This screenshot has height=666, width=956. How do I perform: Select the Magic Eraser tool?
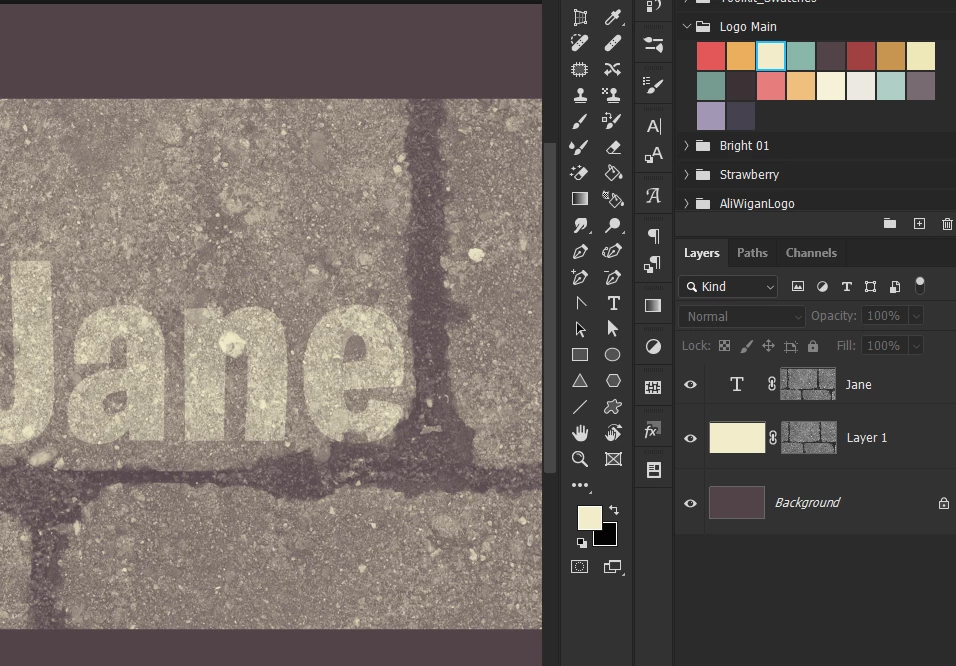coord(579,173)
